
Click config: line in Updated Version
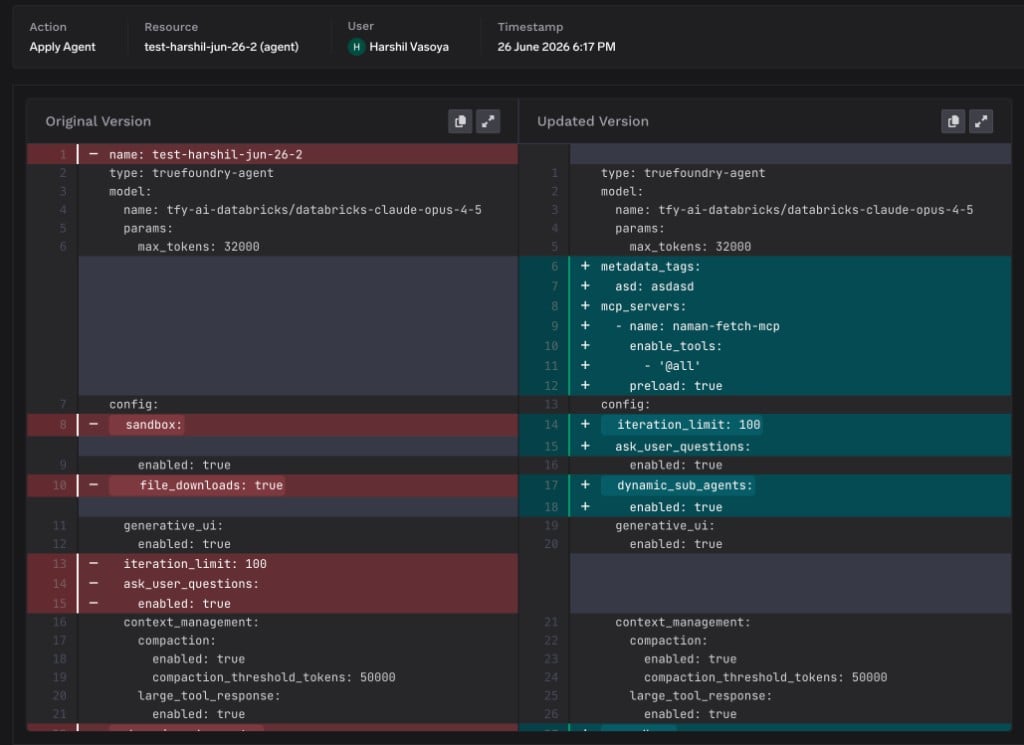626,405
